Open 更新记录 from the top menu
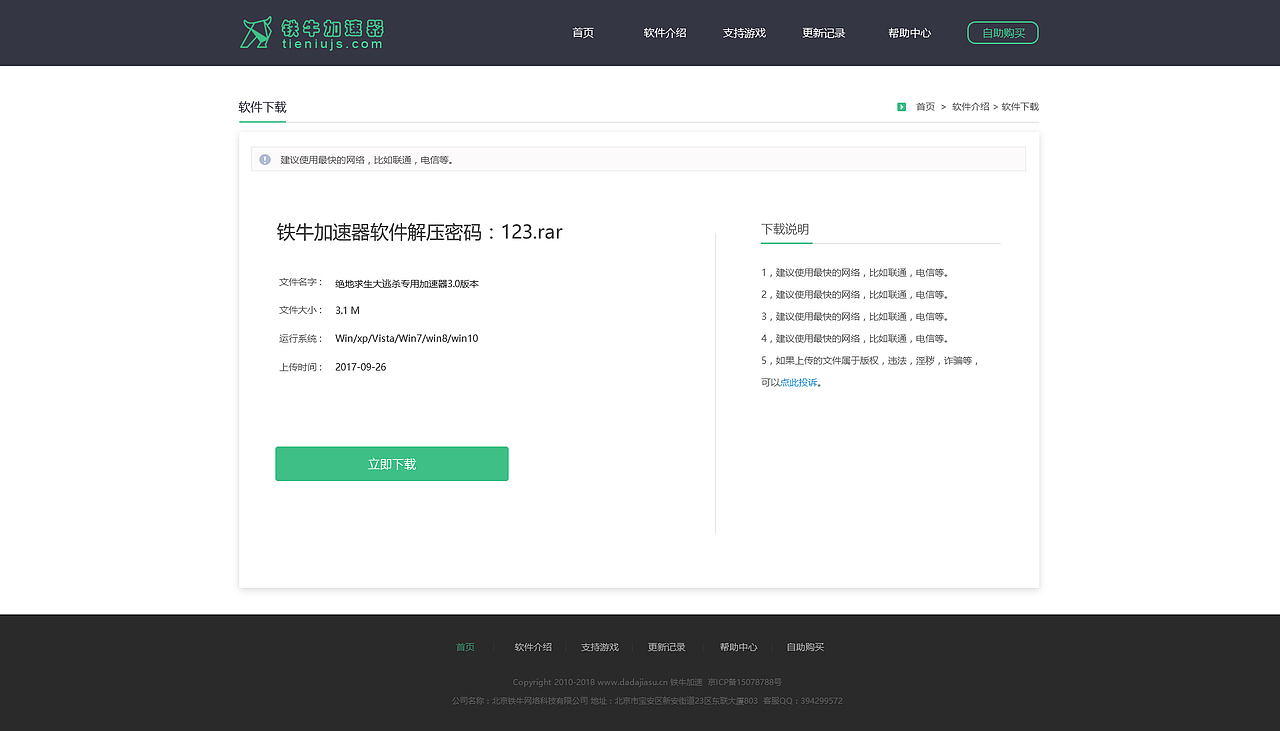The height and width of the screenshot is (731, 1280). point(823,32)
